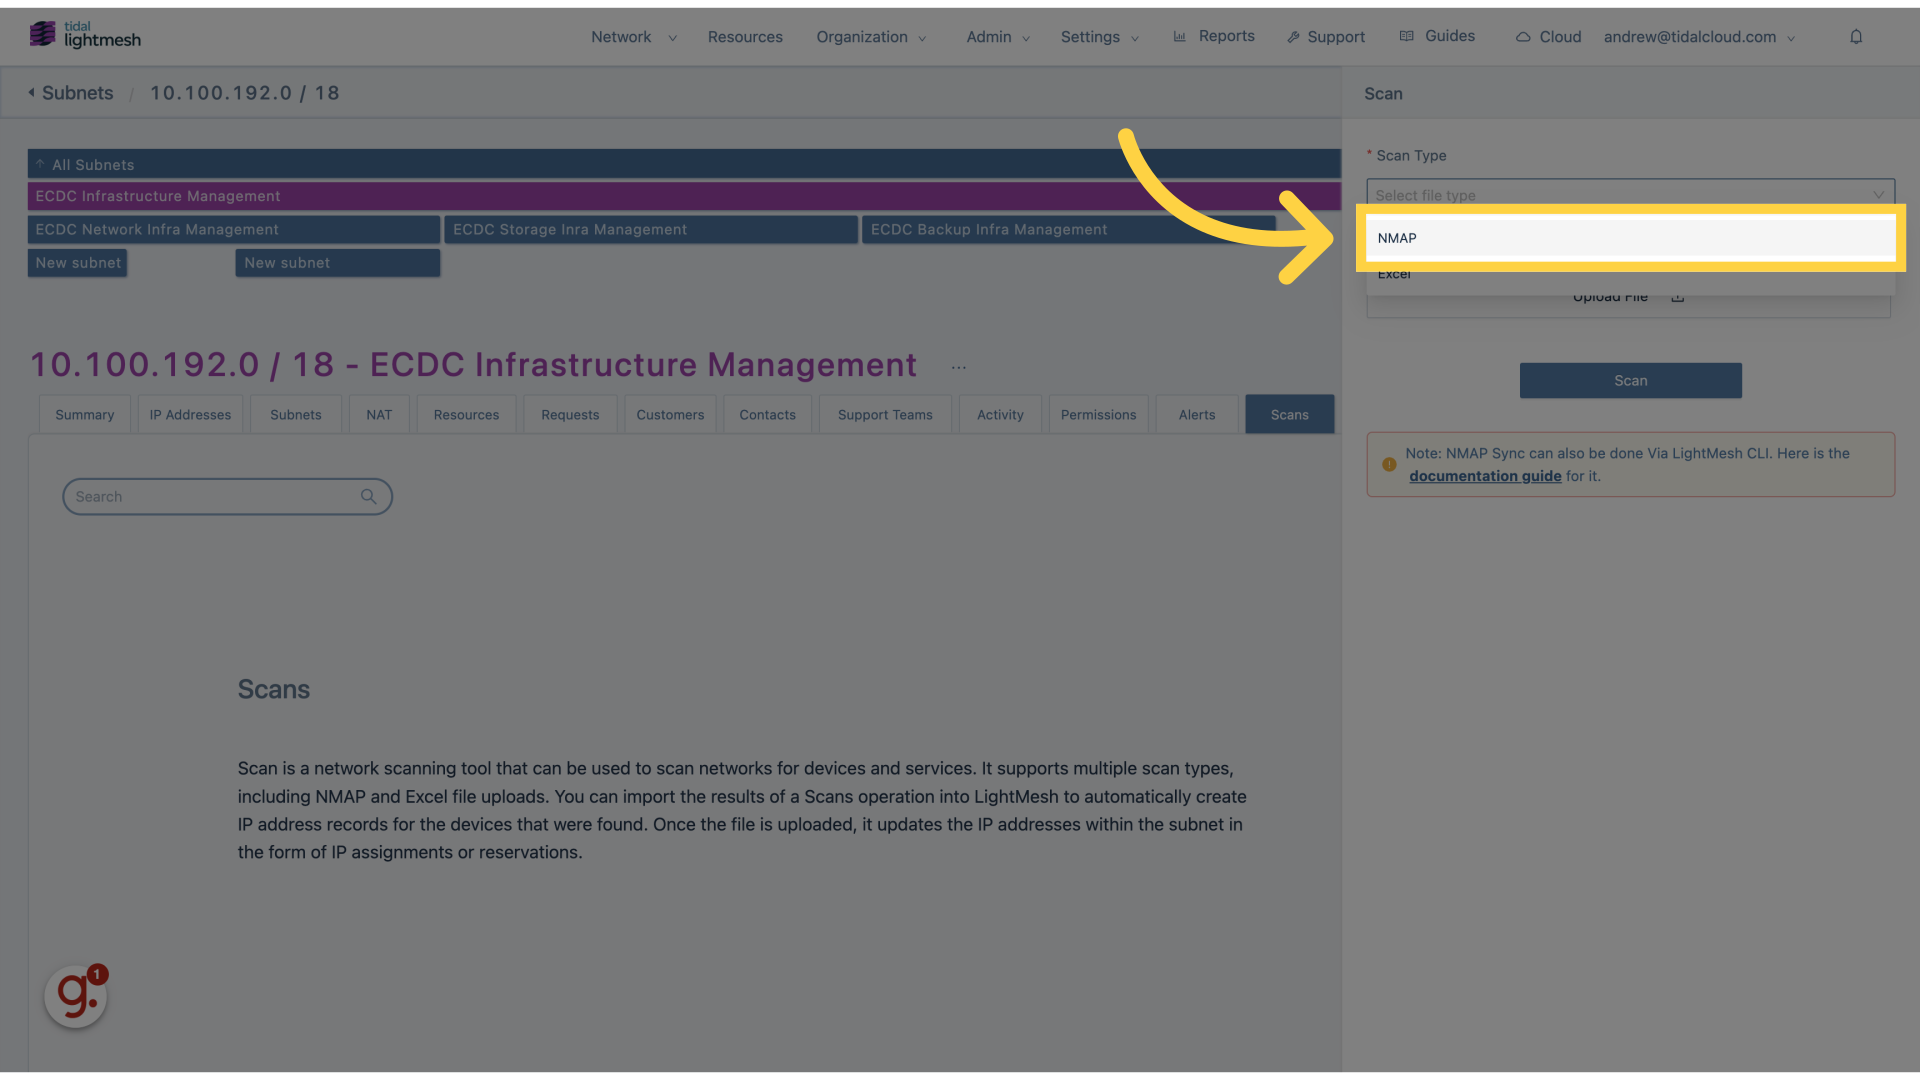Switch to the Customers tab

pyautogui.click(x=670, y=415)
